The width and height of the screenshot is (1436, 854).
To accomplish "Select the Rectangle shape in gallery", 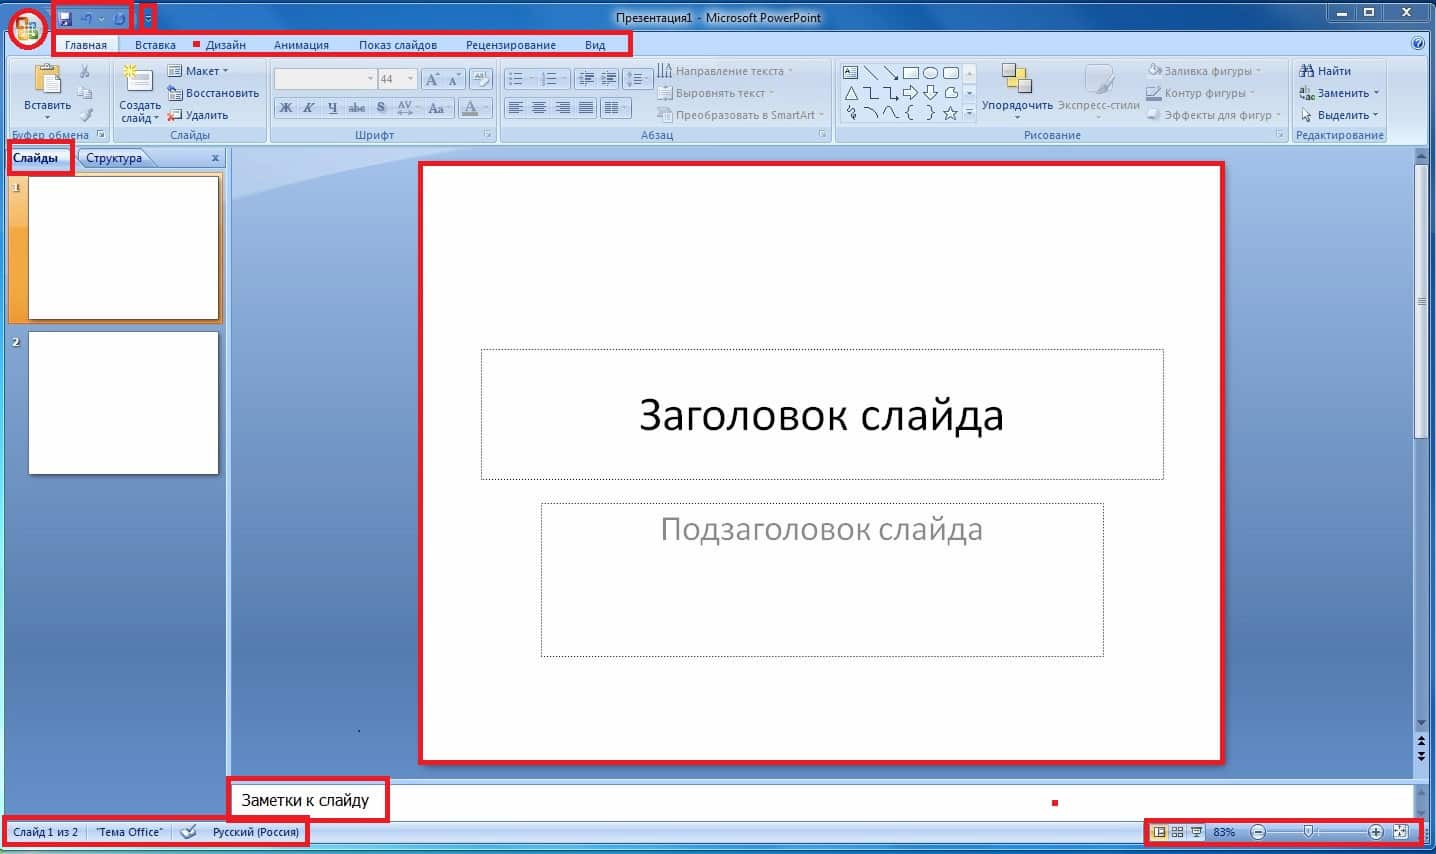I will 911,73.
